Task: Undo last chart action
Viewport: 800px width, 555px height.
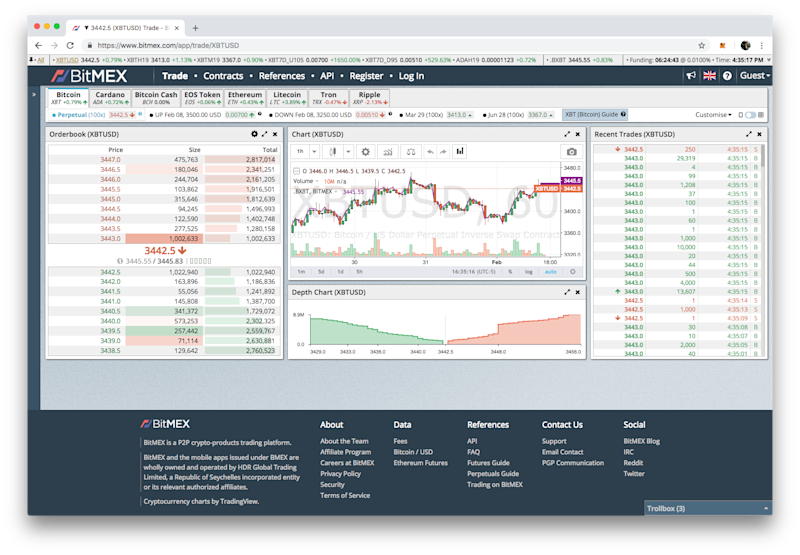Action: pyautogui.click(x=431, y=152)
